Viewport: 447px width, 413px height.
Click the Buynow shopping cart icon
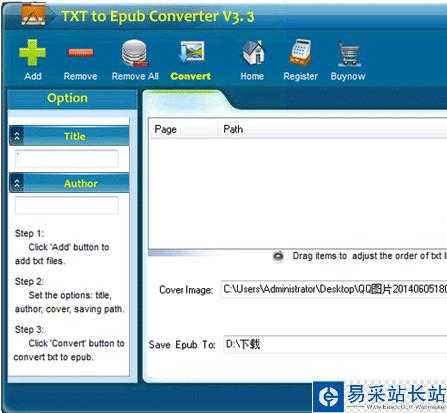[349, 53]
